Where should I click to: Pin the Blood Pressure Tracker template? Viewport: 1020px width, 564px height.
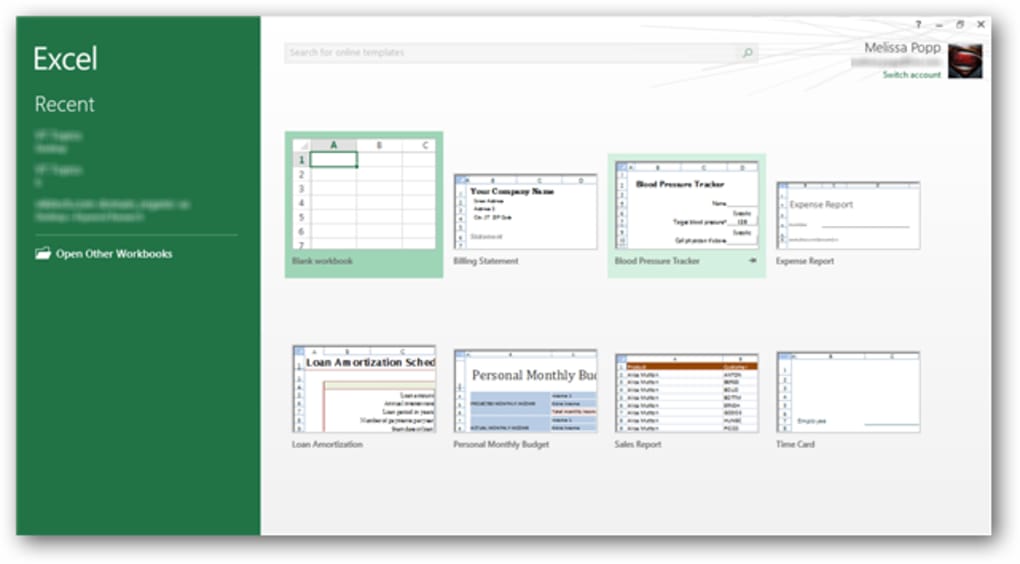point(753,260)
